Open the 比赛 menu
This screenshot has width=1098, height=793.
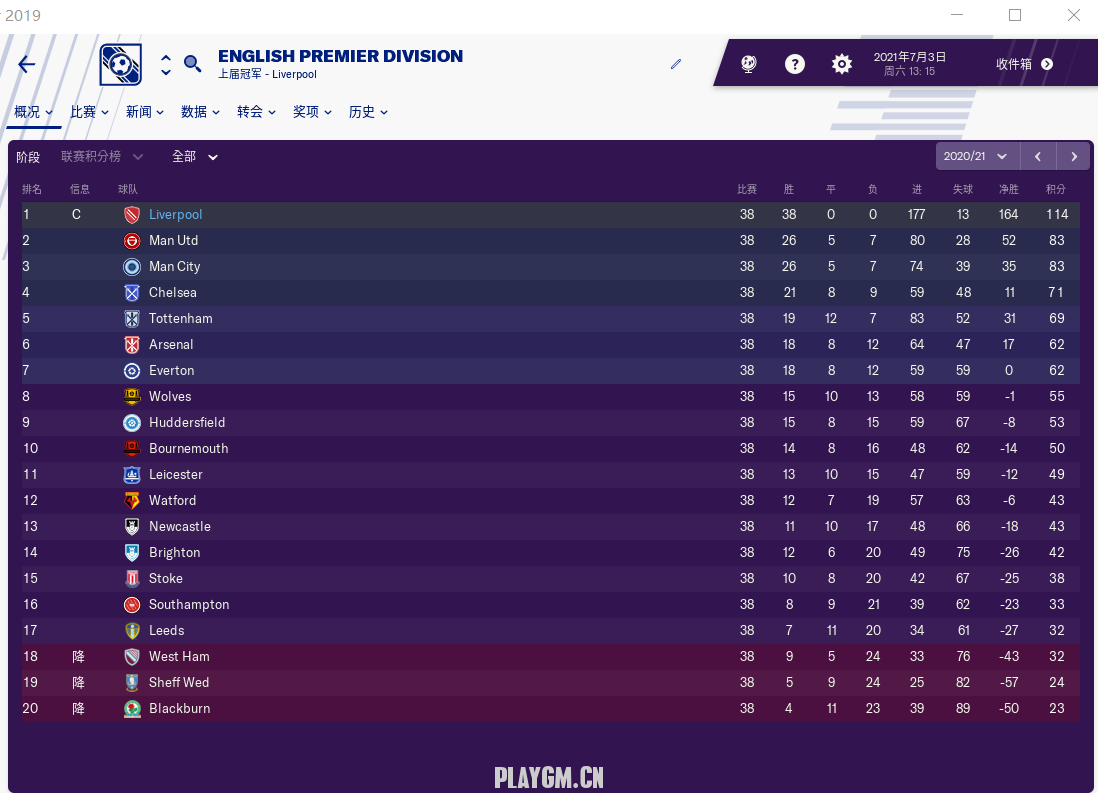(x=89, y=112)
